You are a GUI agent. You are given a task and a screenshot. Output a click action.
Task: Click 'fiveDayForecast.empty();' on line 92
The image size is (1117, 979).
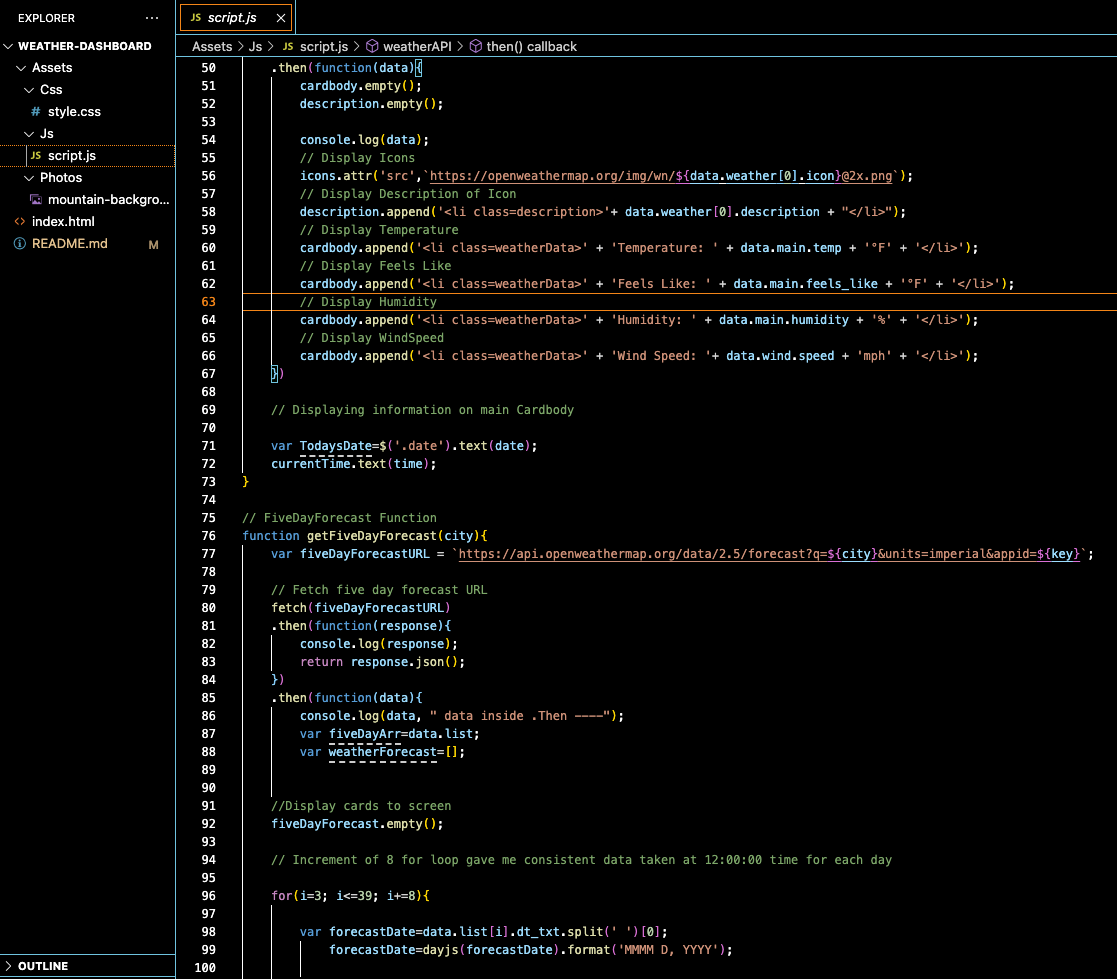357,824
